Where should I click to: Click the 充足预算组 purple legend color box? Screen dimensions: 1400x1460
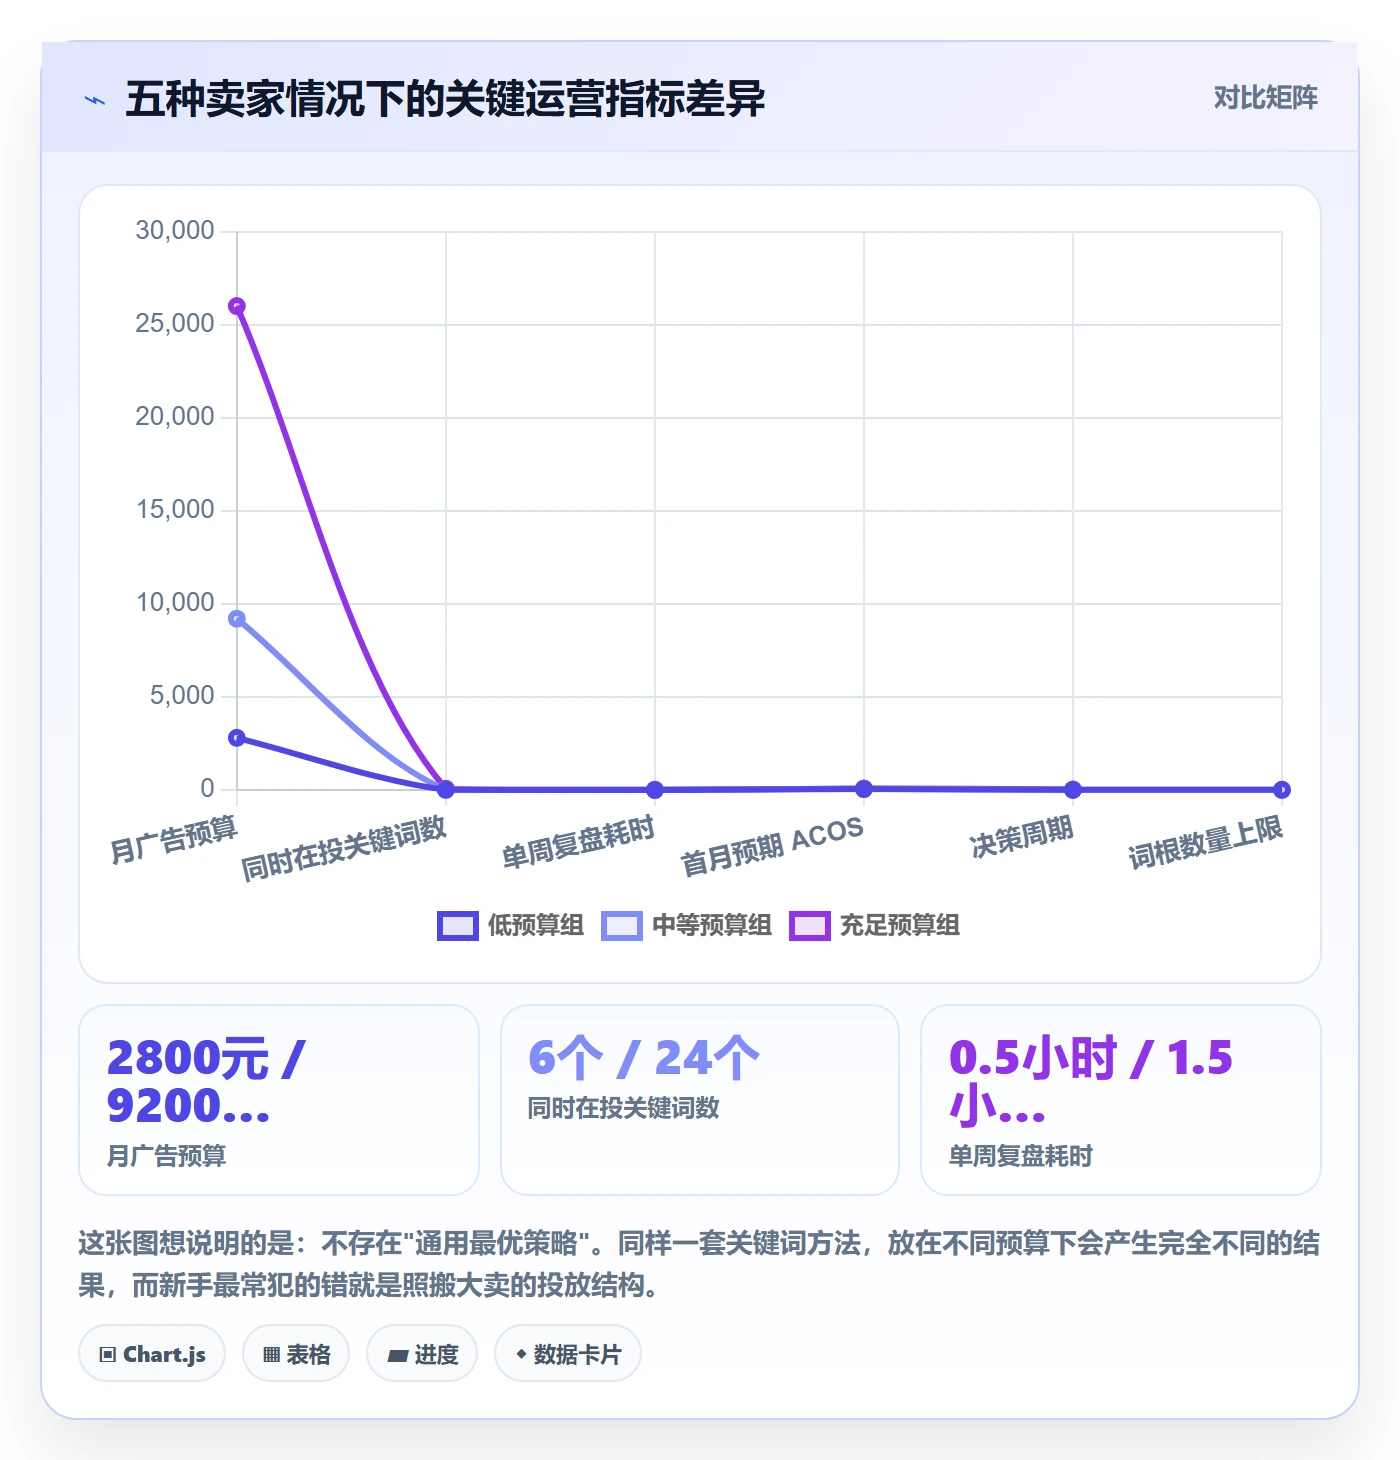click(810, 926)
